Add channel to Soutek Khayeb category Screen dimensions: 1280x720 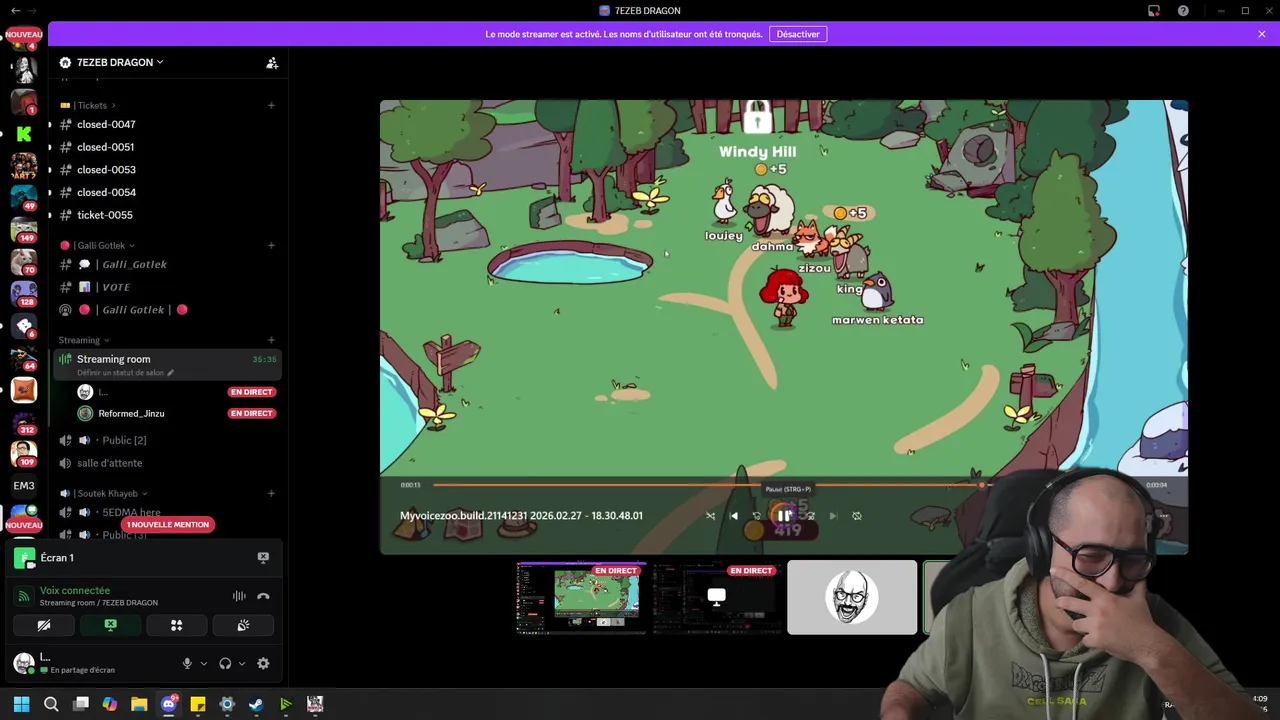click(271, 493)
